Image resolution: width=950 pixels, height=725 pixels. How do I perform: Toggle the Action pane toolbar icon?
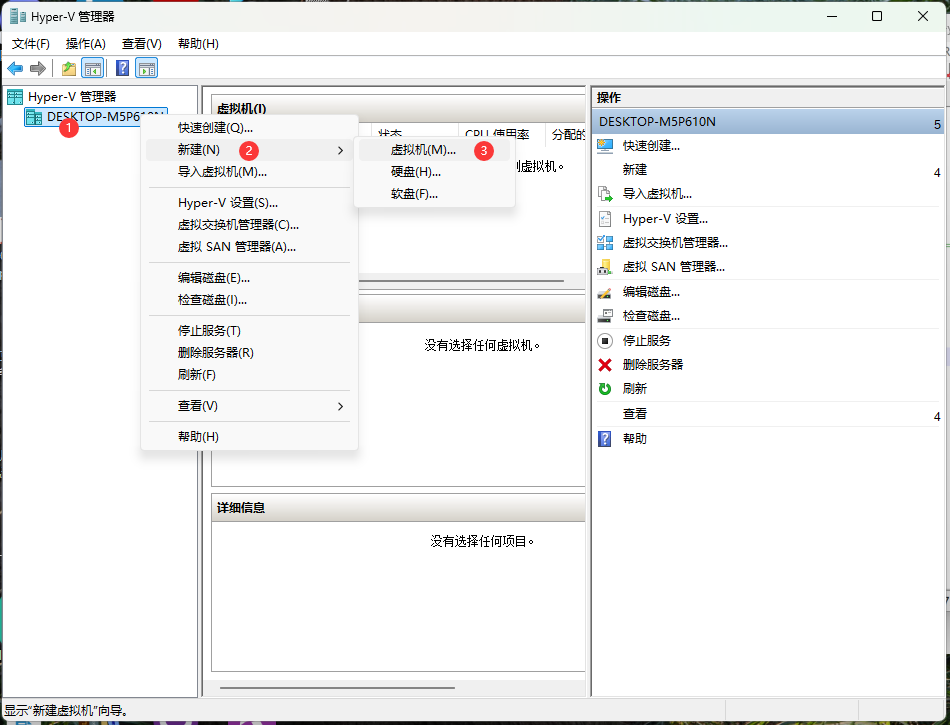click(x=146, y=68)
